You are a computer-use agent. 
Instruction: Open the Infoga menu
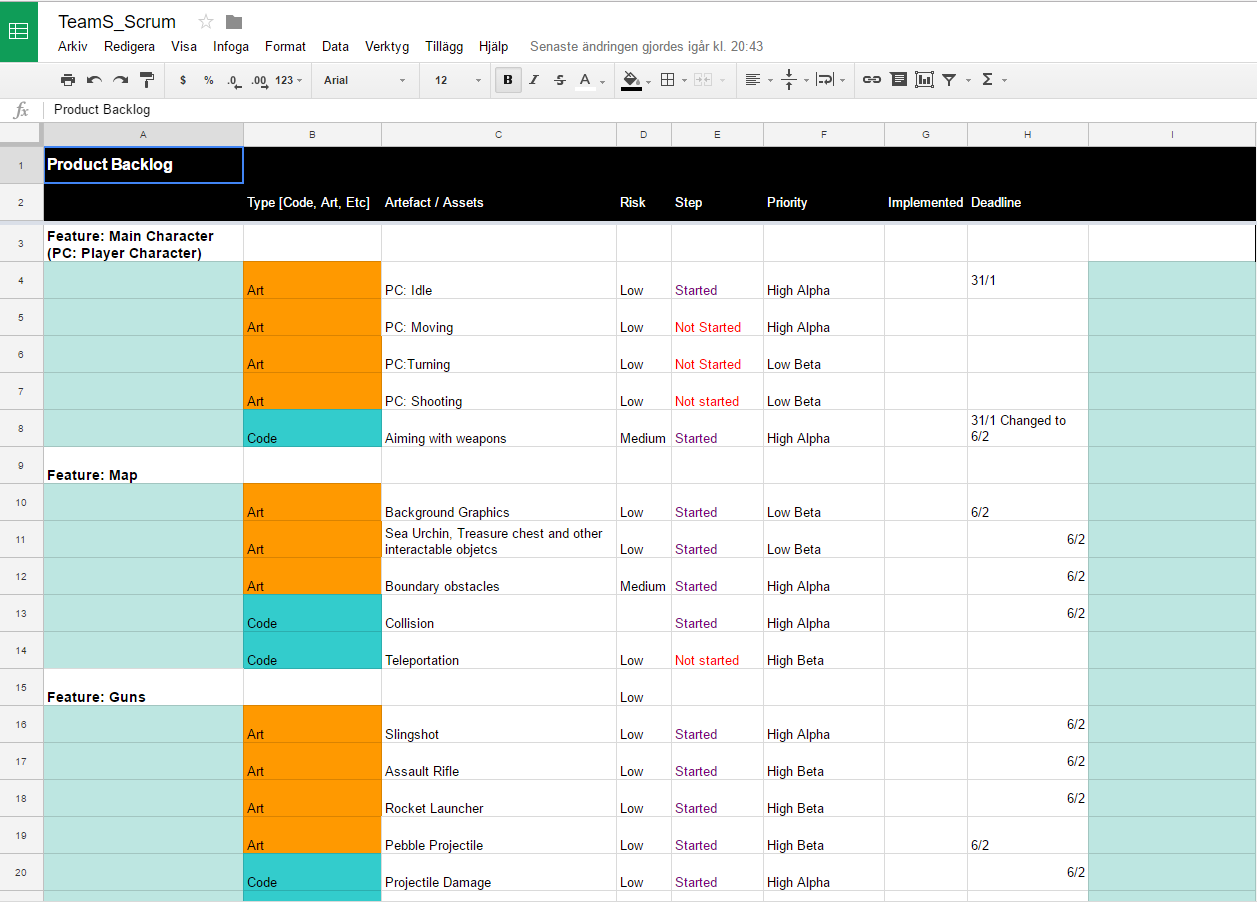(x=231, y=46)
